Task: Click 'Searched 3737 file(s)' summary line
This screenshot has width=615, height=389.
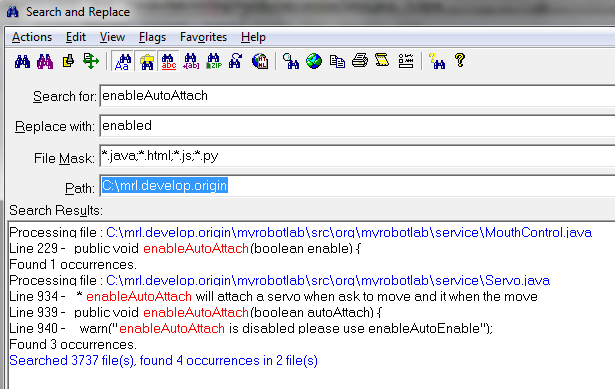Action: point(164,360)
